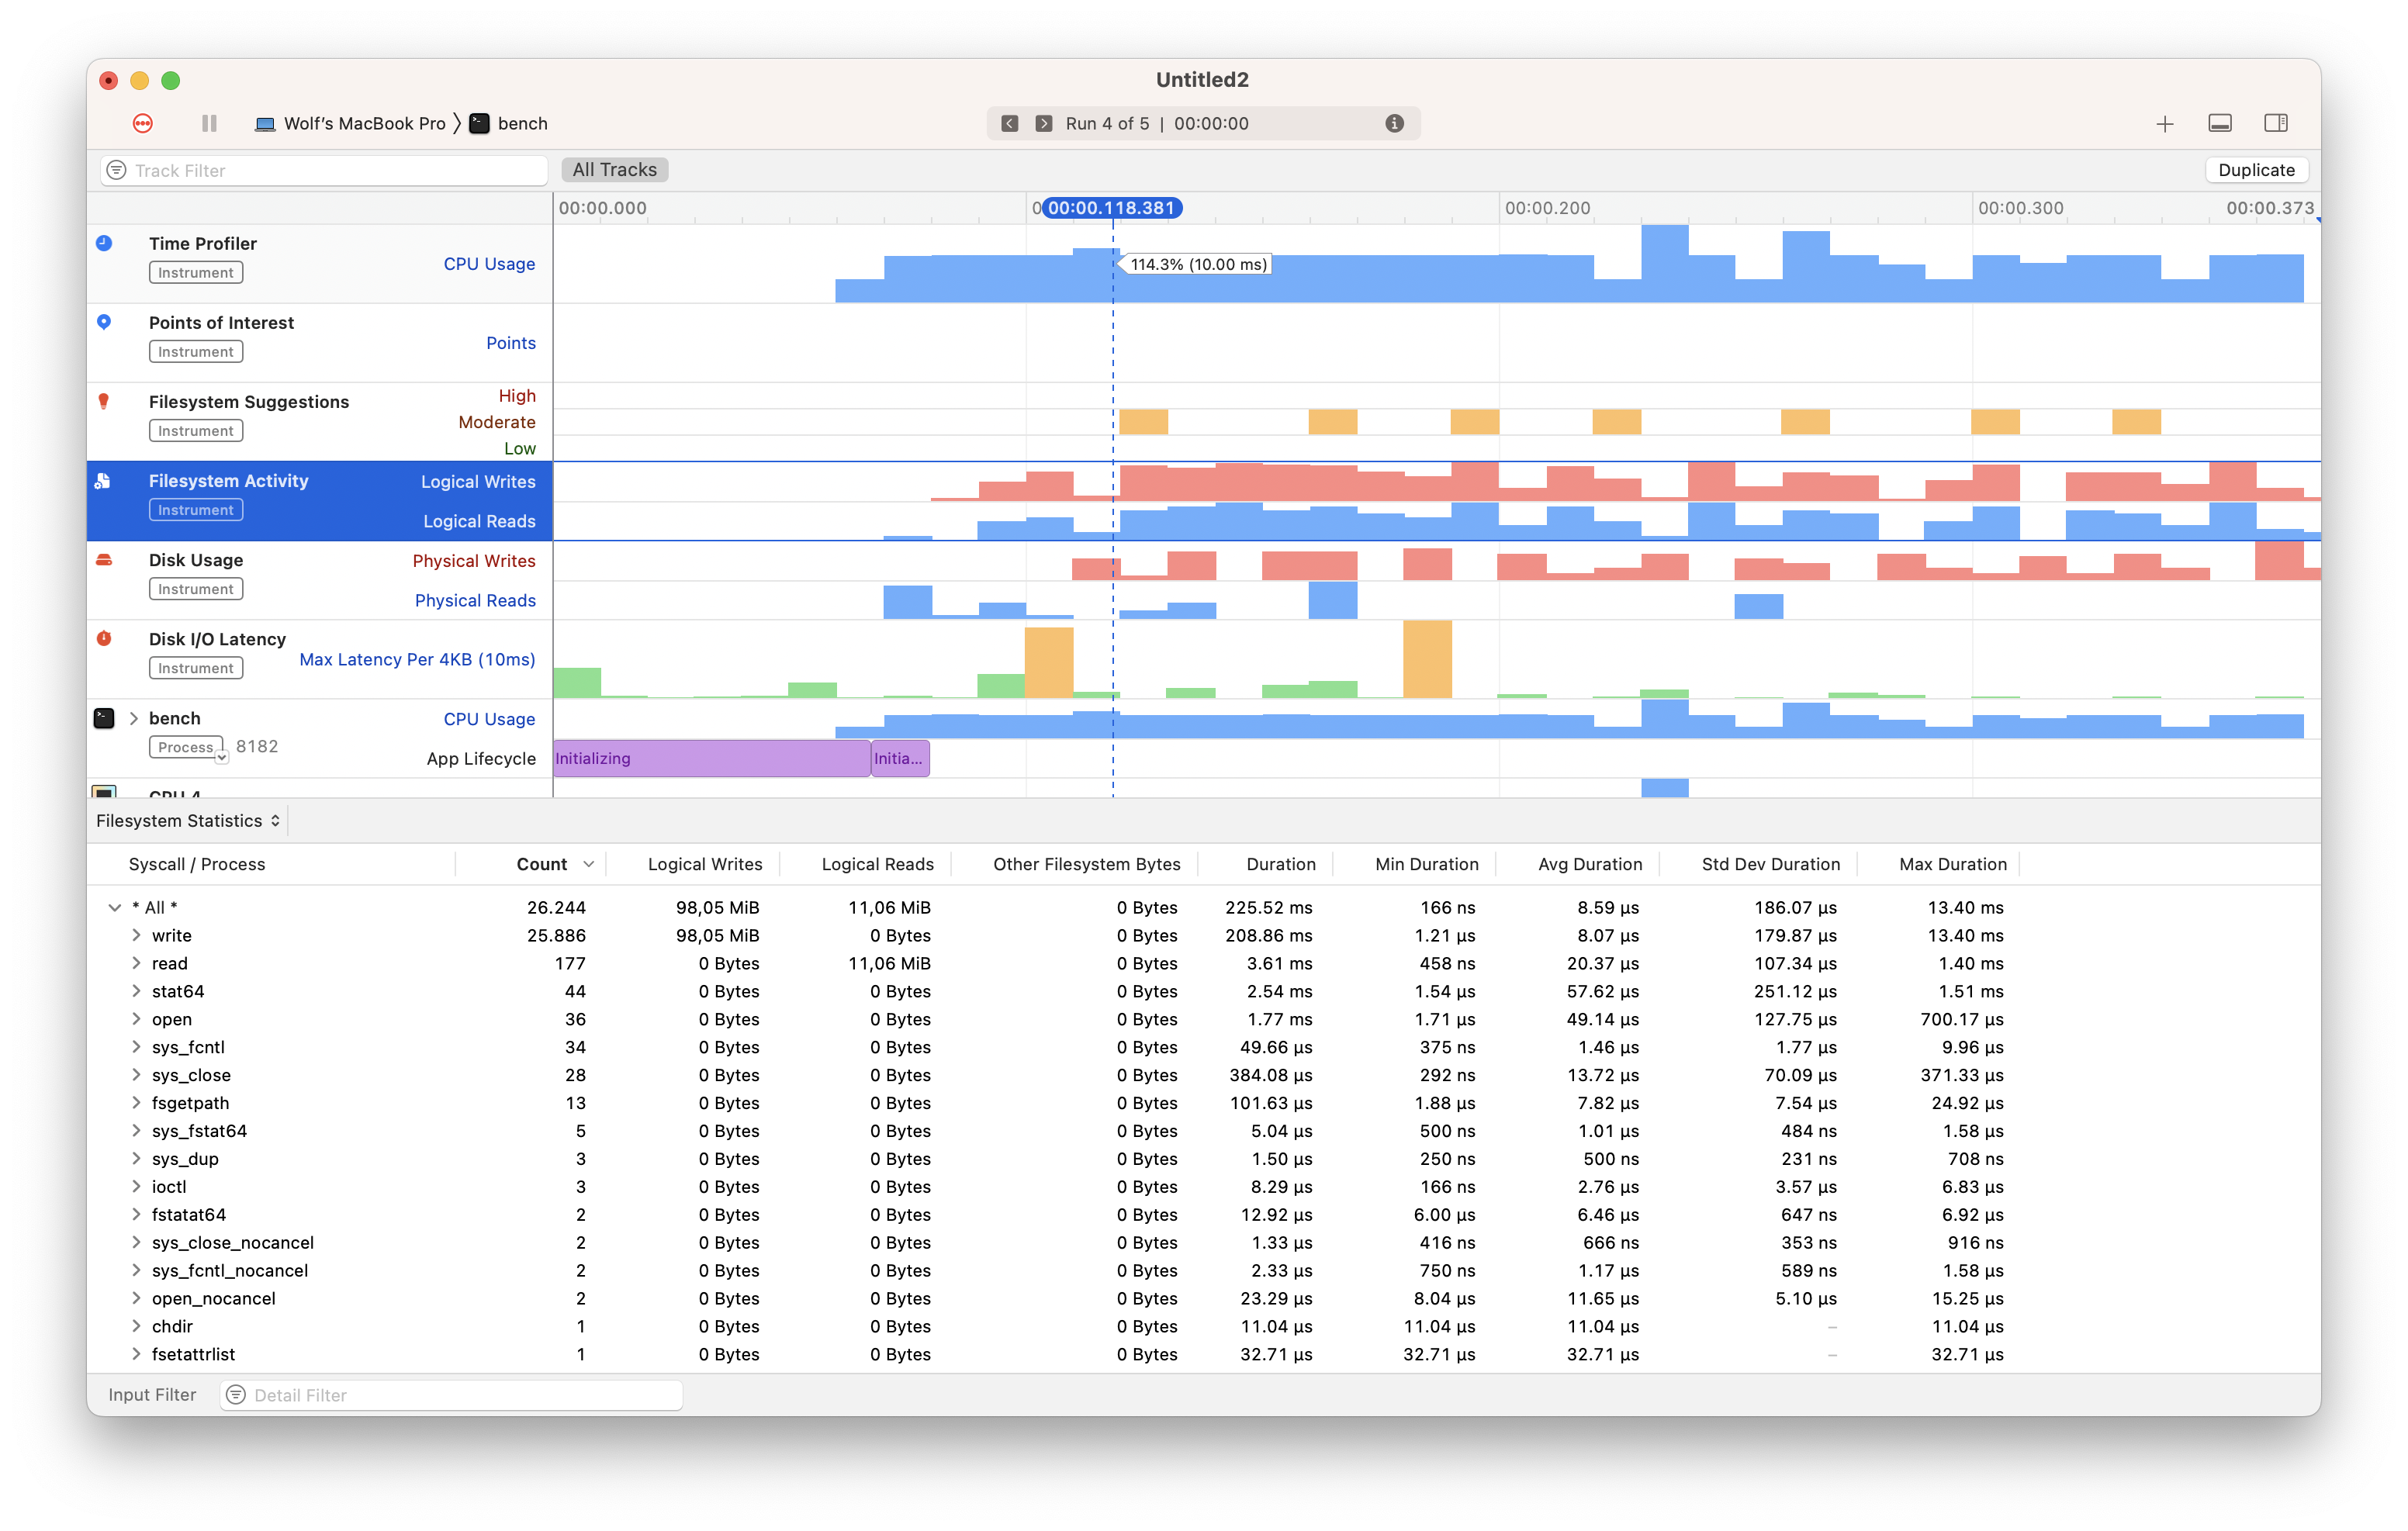Select the Disk Usage instrument icon
The width and height of the screenshot is (2408, 1531).
[104, 560]
